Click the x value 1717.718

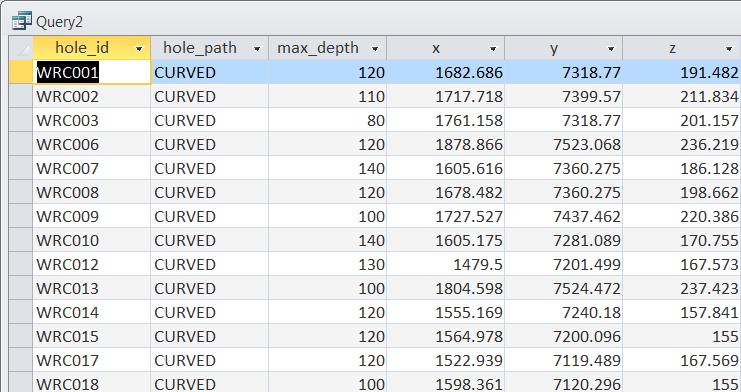tap(446, 96)
